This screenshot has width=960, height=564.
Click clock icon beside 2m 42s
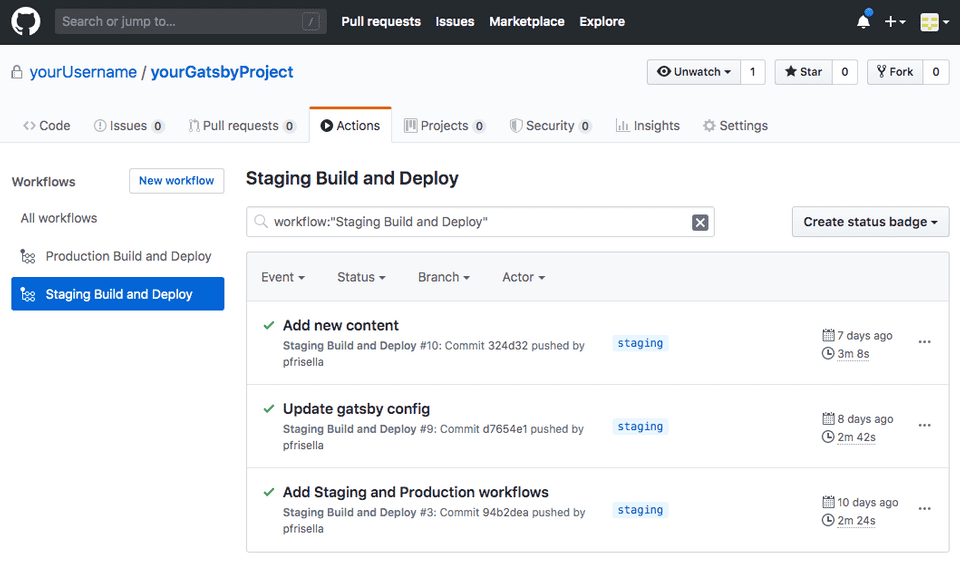coord(828,437)
